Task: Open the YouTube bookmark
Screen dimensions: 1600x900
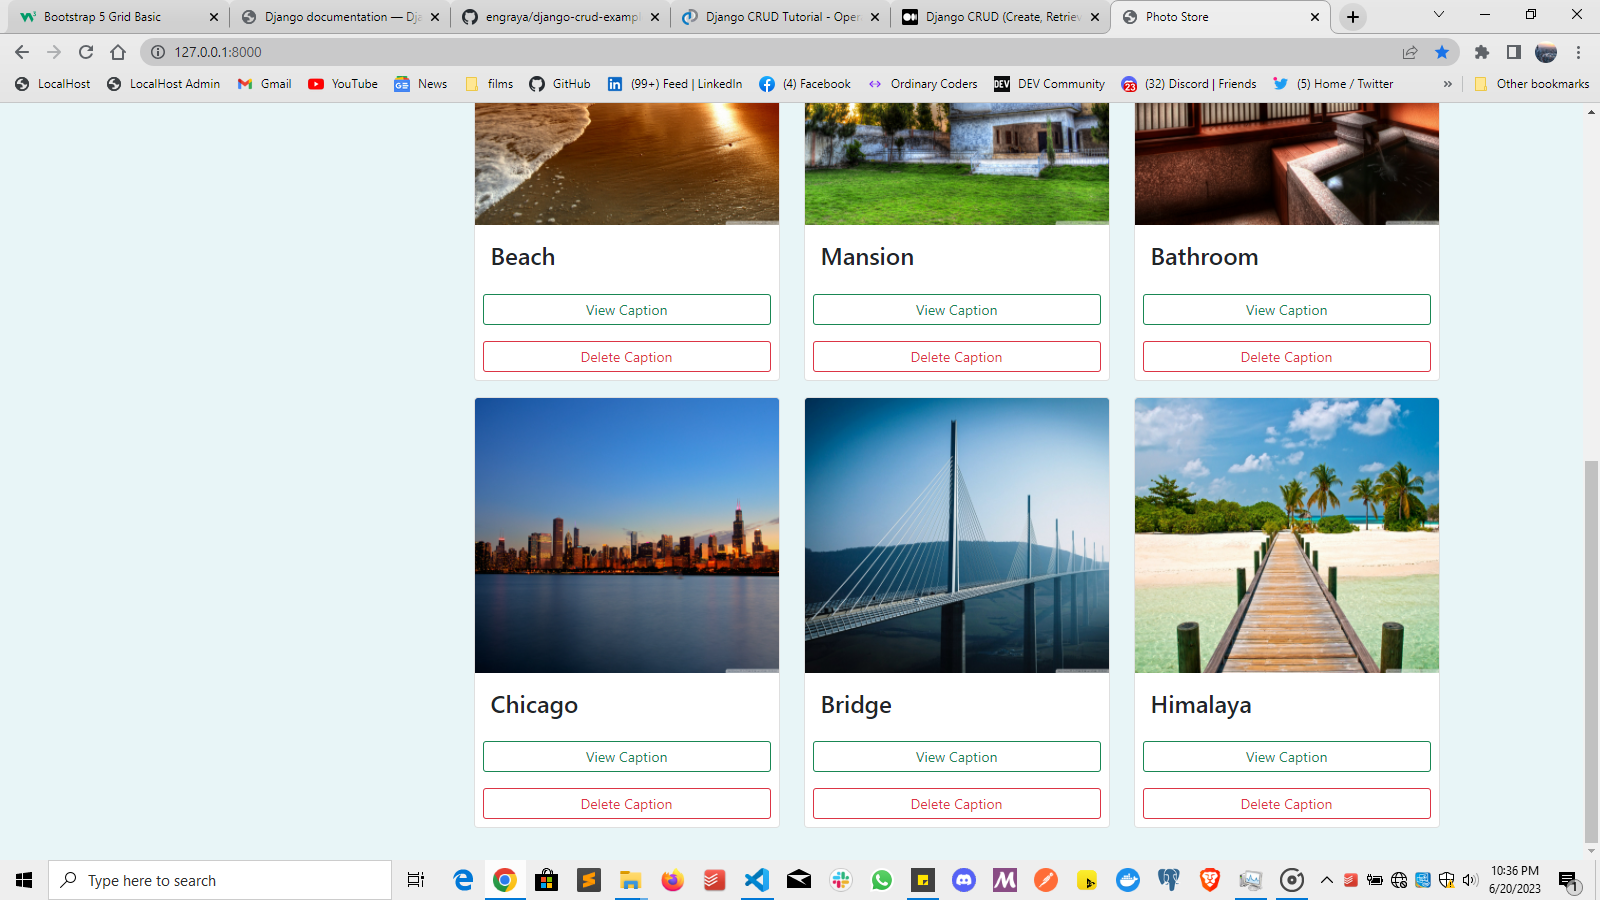Action: click(342, 84)
